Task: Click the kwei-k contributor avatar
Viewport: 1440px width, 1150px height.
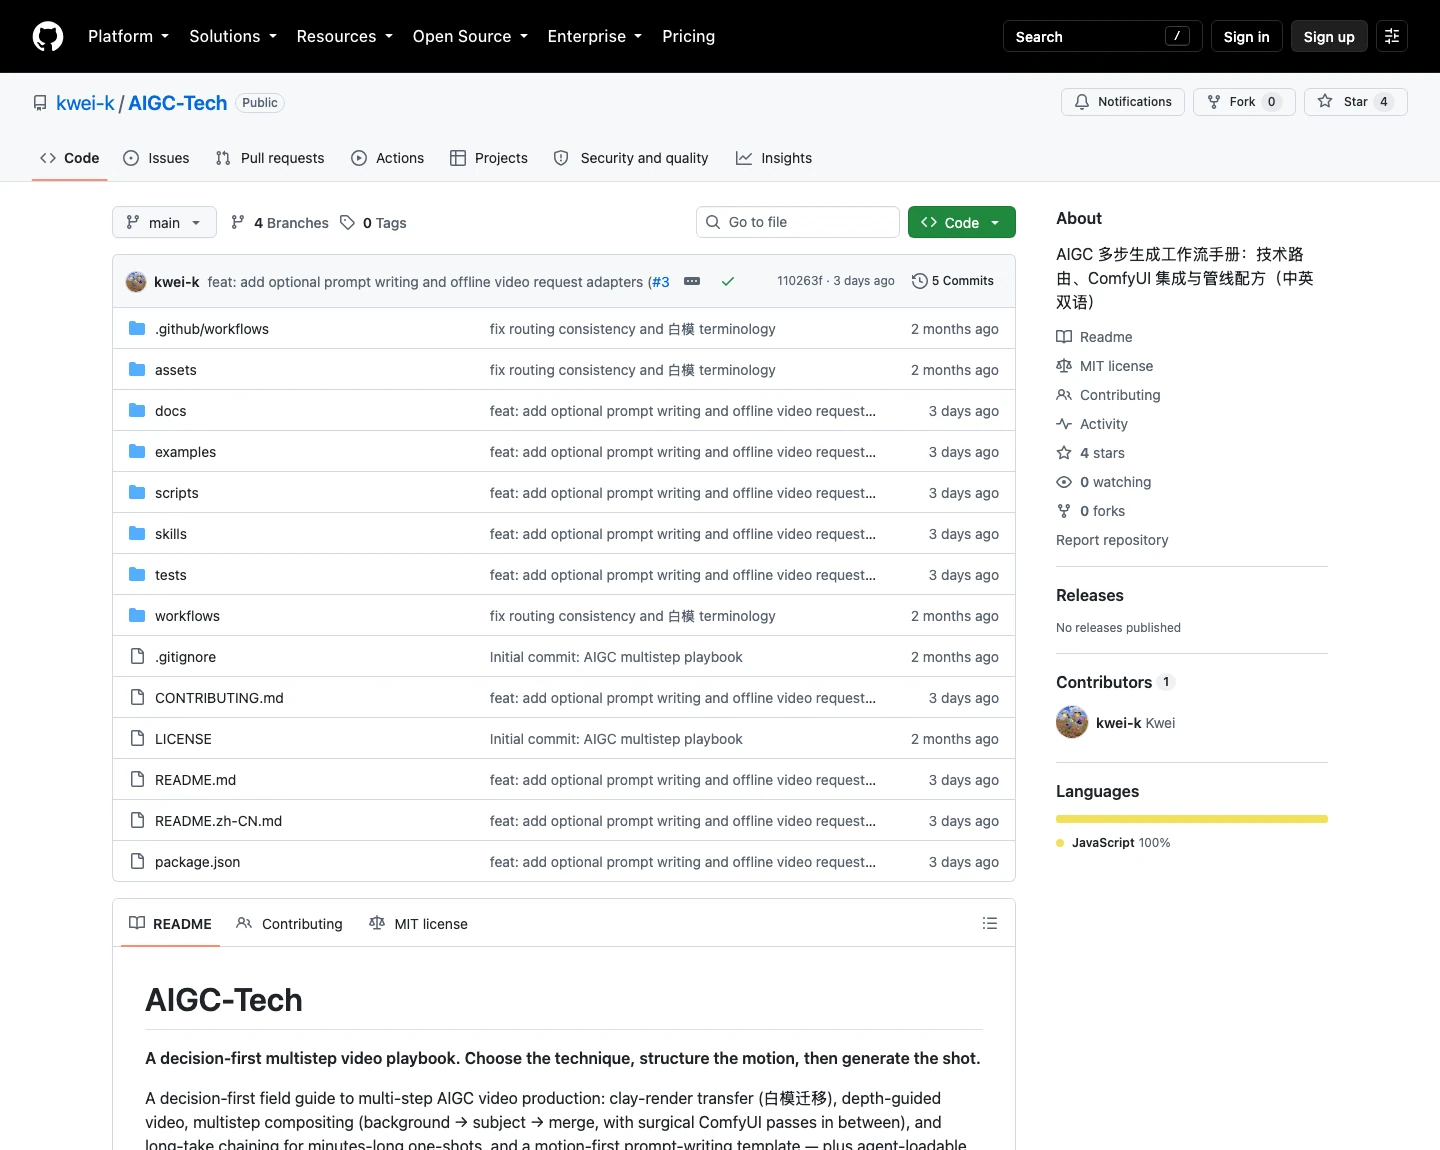Action: pyautogui.click(x=1072, y=722)
